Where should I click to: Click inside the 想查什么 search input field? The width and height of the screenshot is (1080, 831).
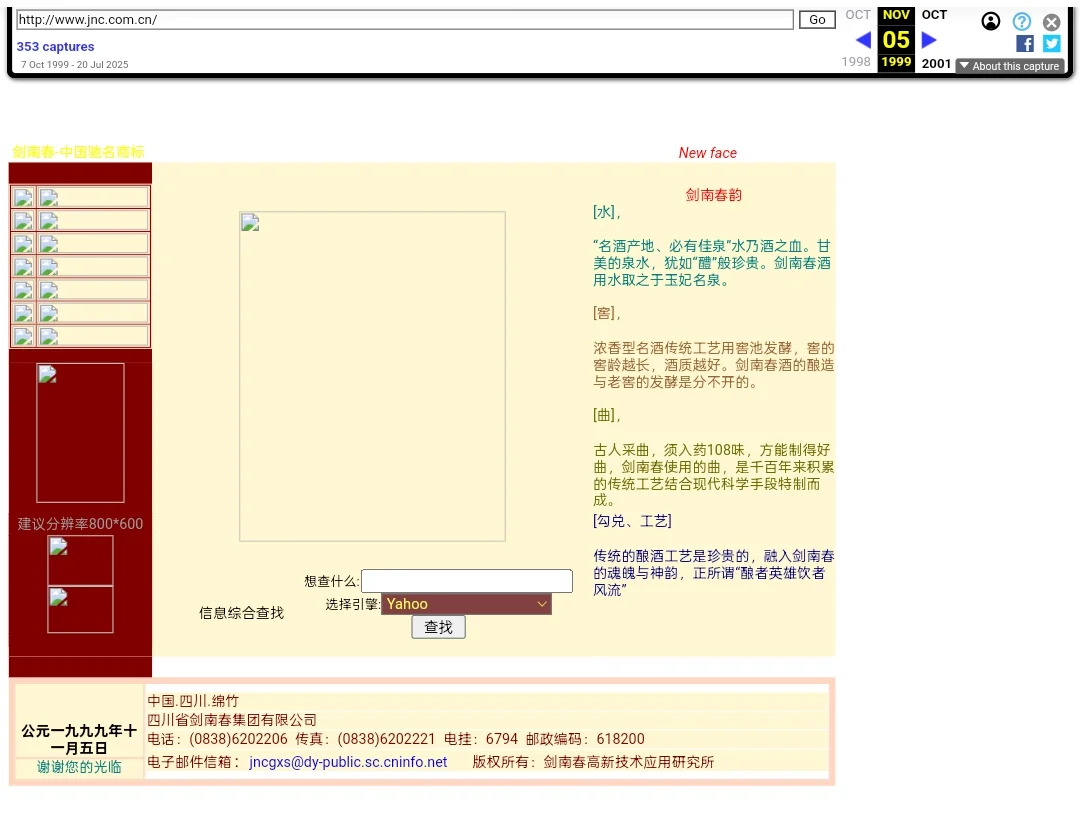[466, 580]
